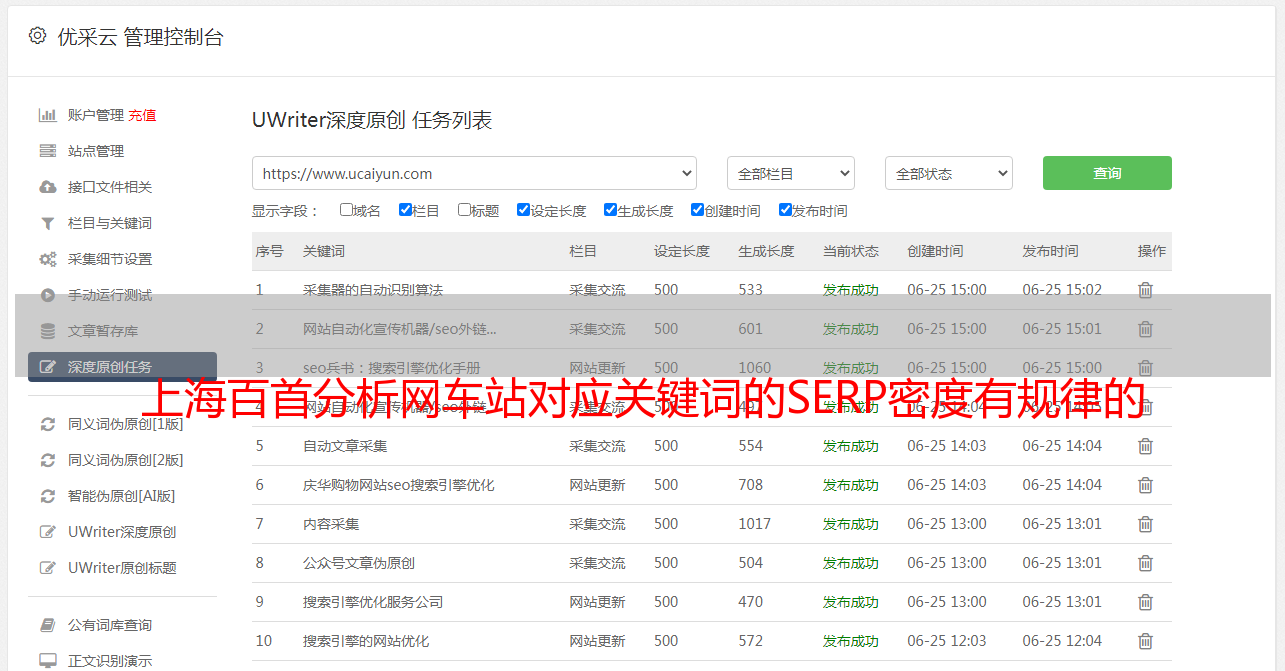Open 公有词库查询 in the sidebar
This screenshot has height=671, width=1285.
click(x=110, y=625)
